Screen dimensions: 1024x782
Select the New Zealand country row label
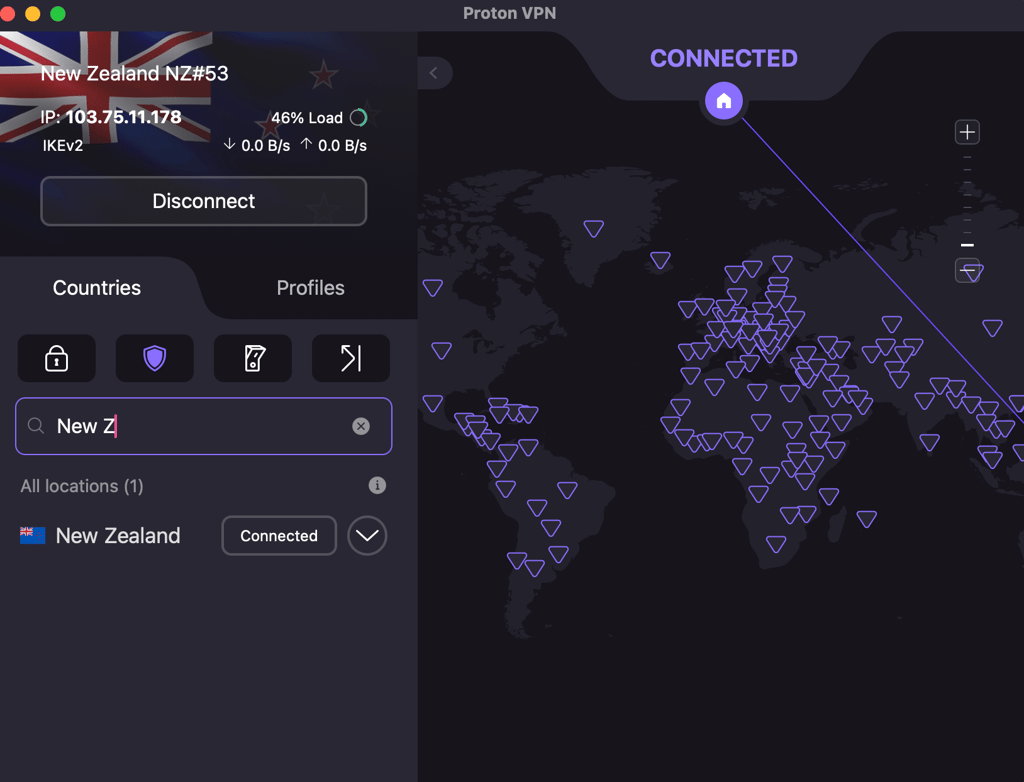[118, 536]
